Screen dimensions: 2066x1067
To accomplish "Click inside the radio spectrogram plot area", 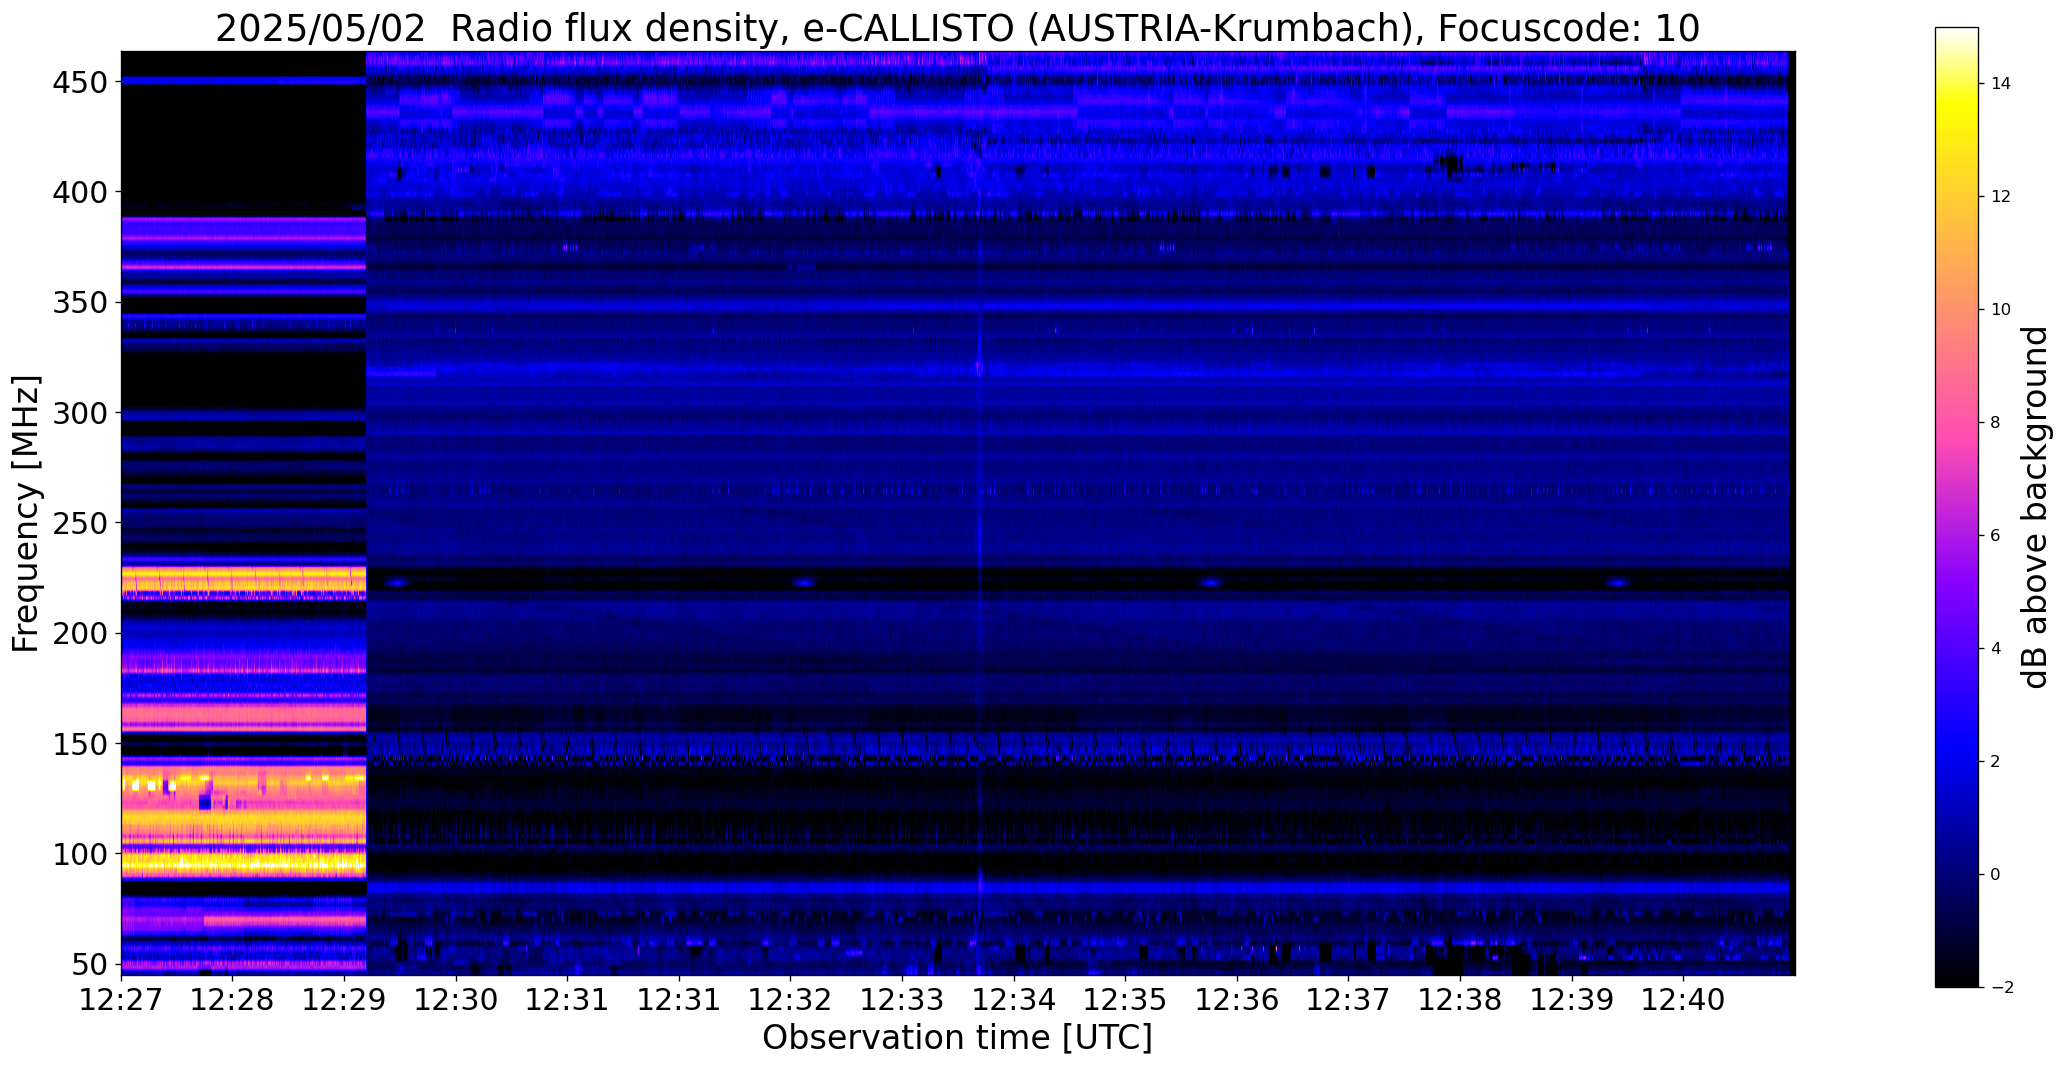I will pyautogui.click(x=958, y=513).
